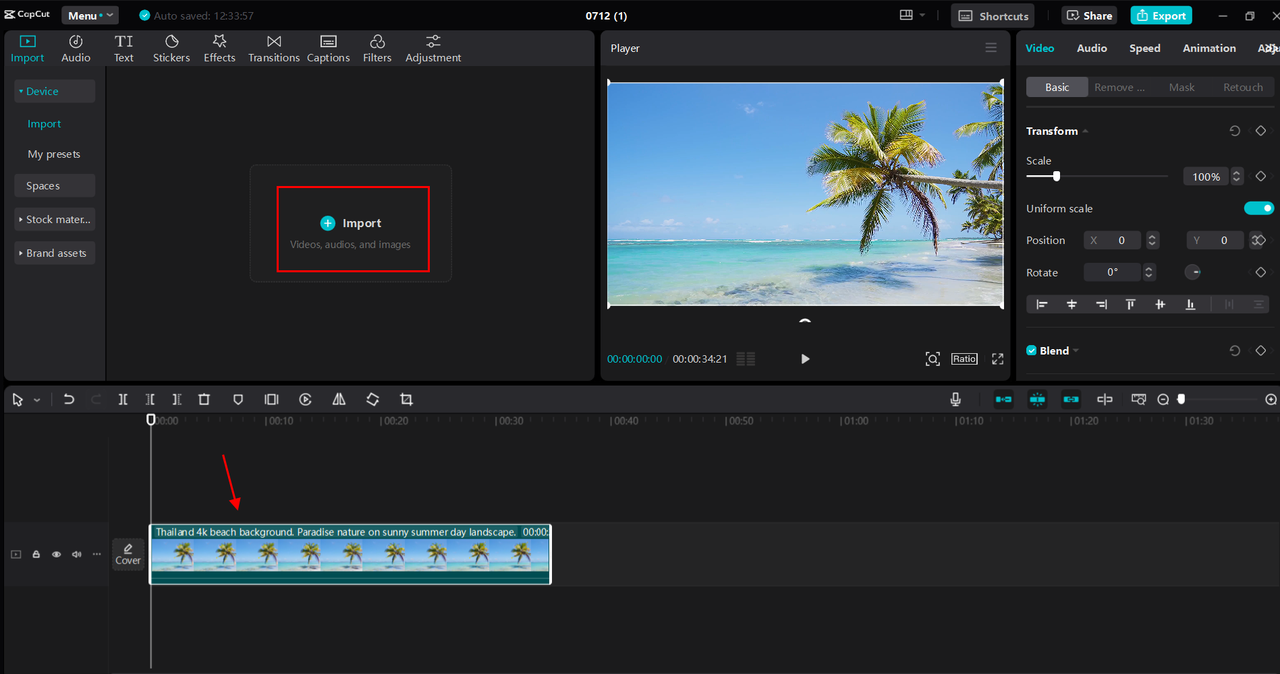Image resolution: width=1280 pixels, height=674 pixels.
Task: Add a marker with shield icon
Action: 238,399
